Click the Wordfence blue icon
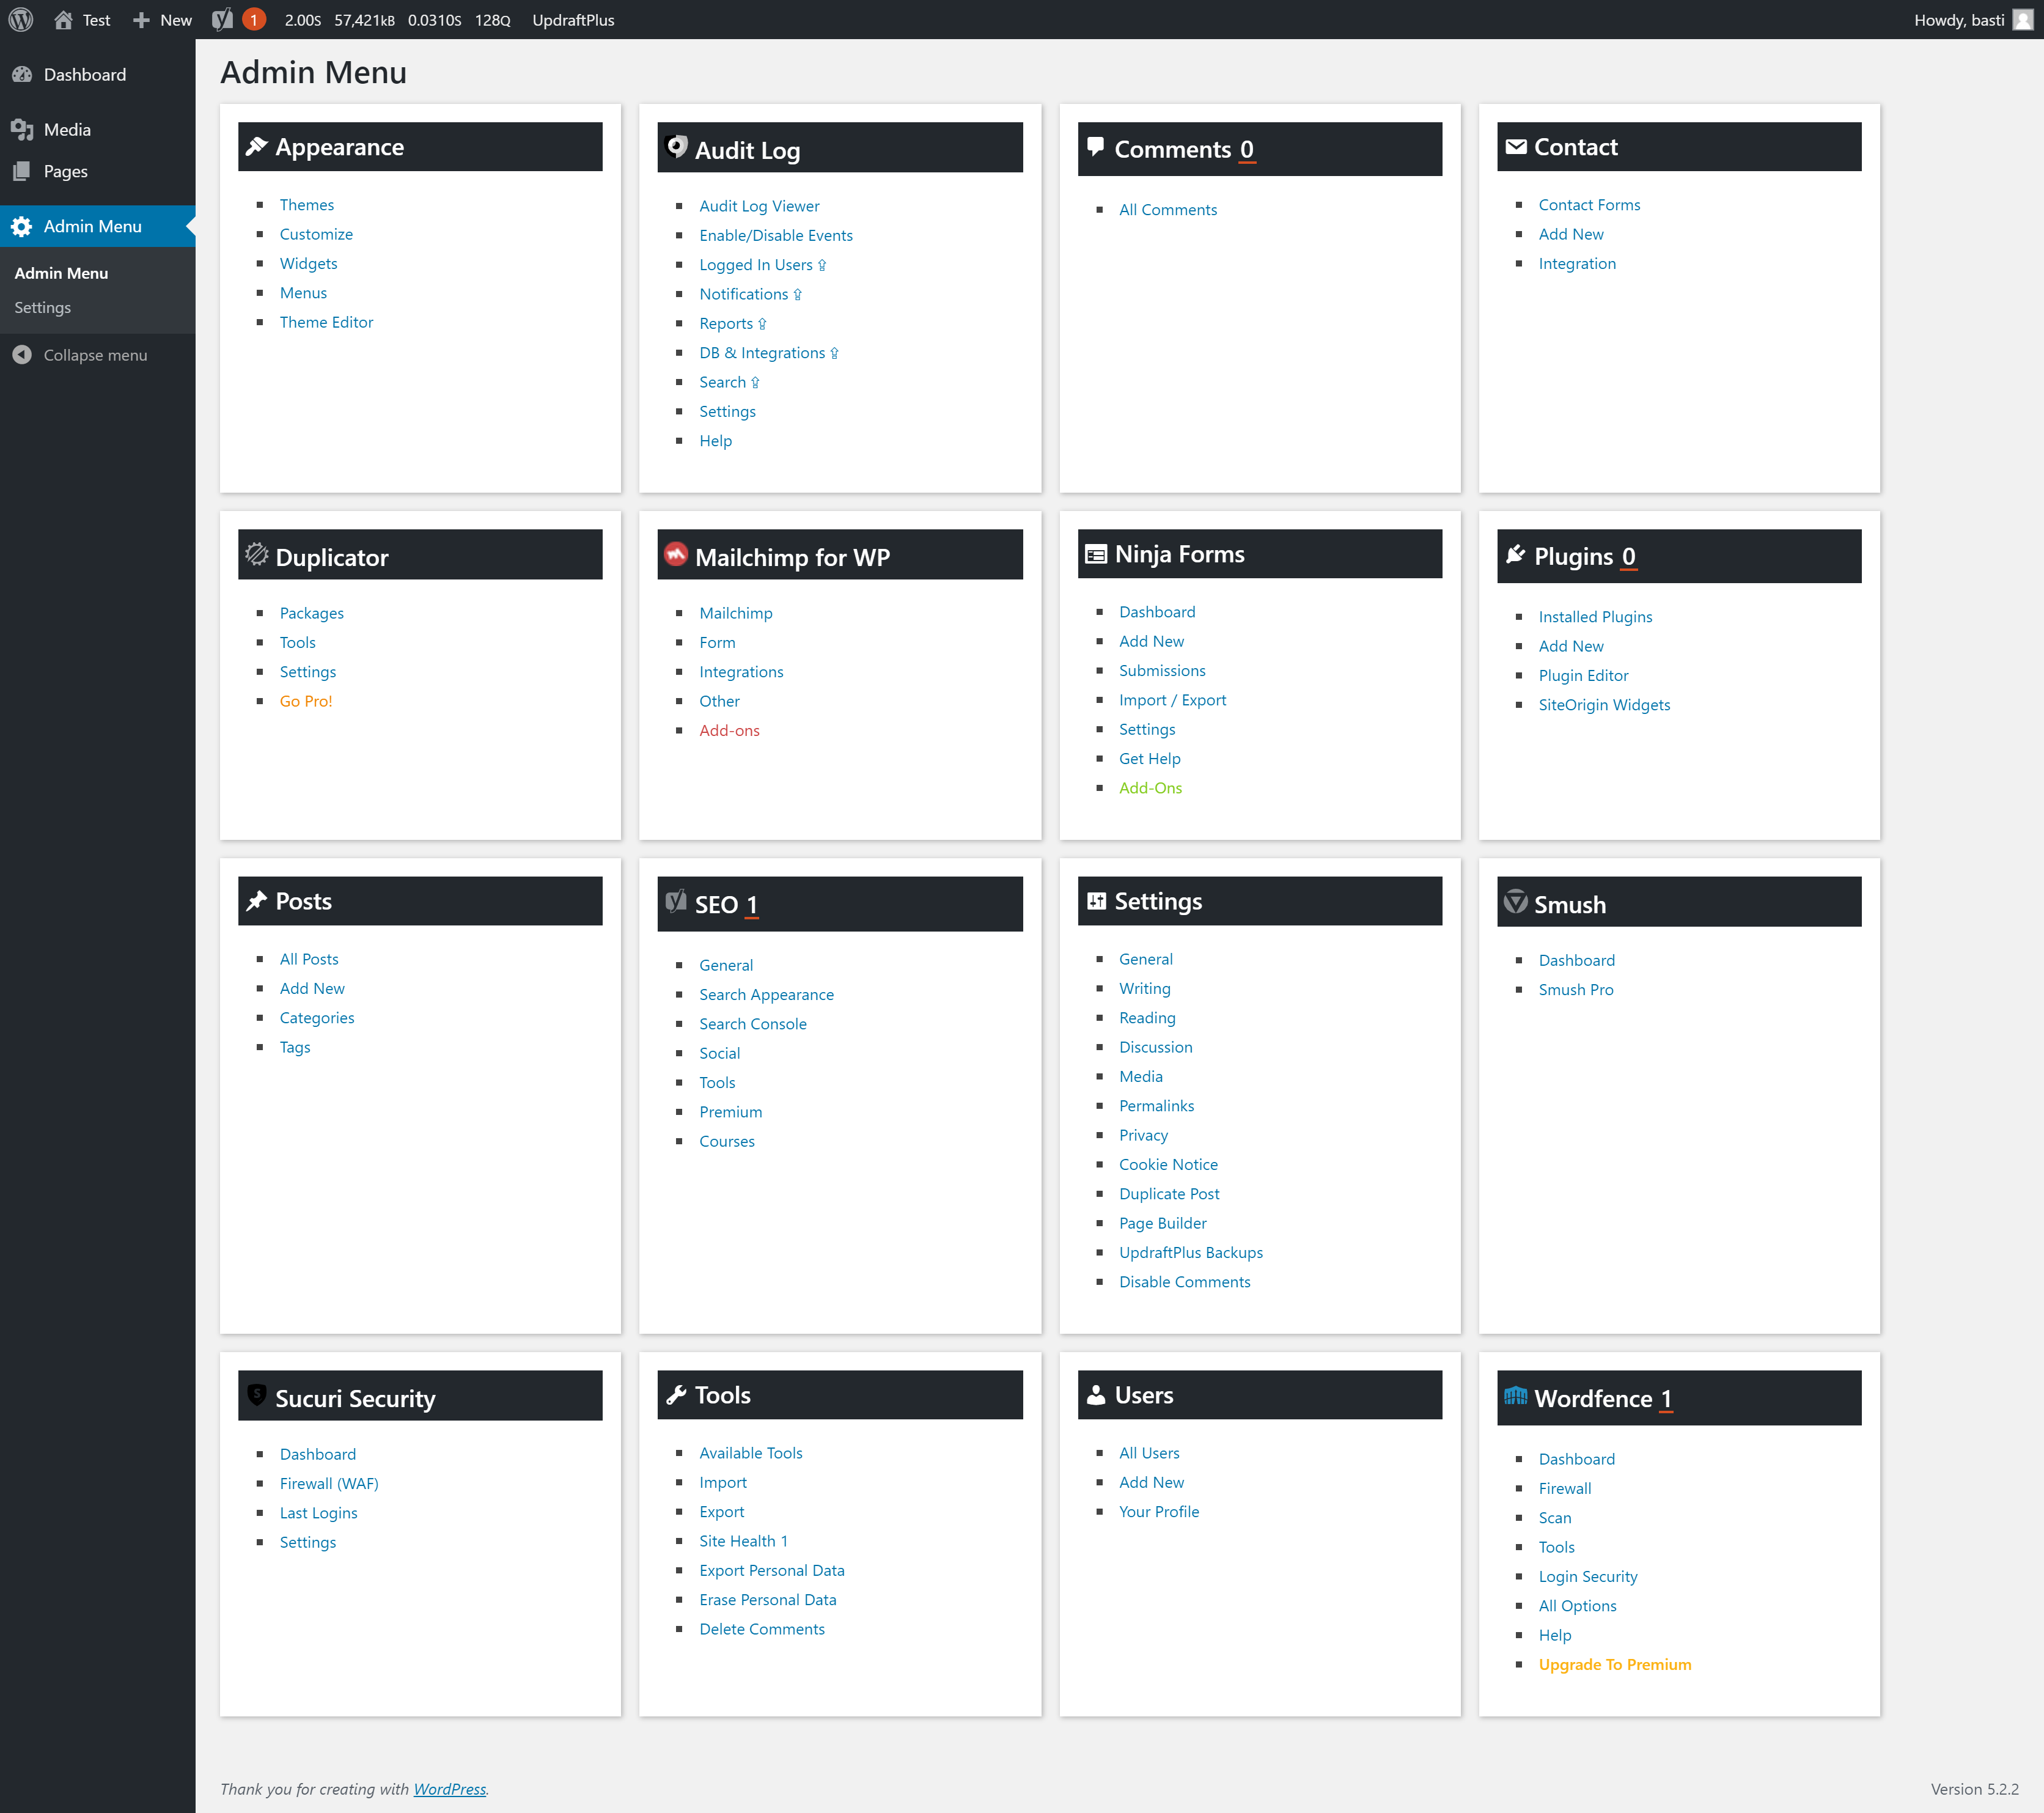The image size is (2044, 1813). (1516, 1395)
